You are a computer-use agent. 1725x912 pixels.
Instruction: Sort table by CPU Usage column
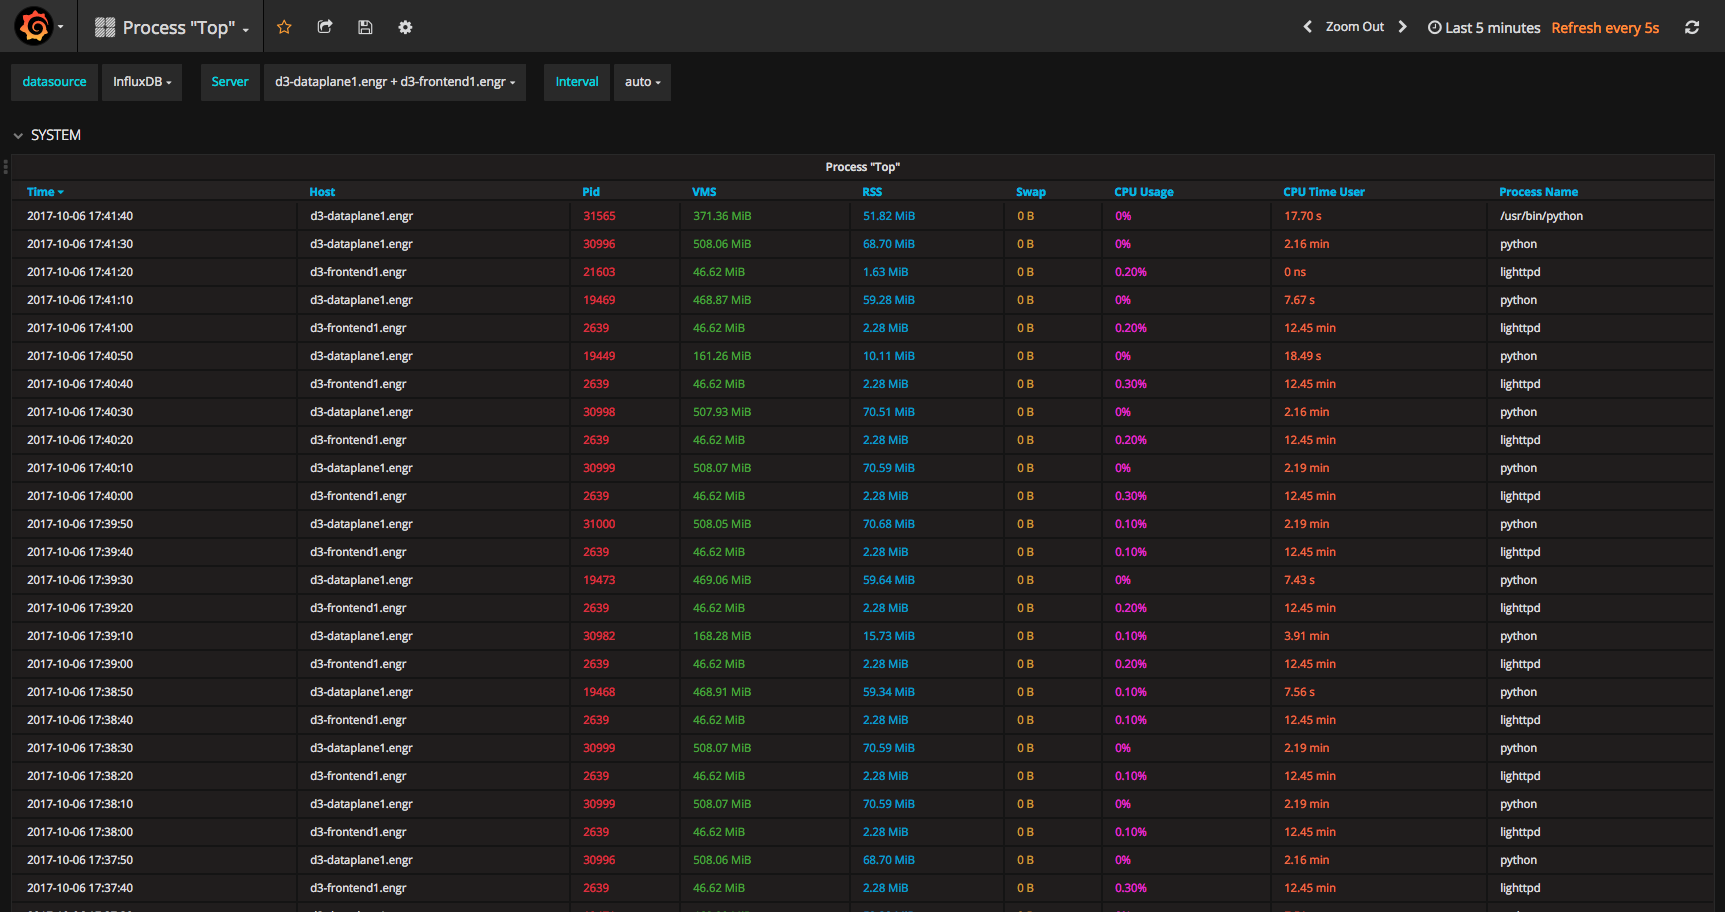click(1143, 192)
